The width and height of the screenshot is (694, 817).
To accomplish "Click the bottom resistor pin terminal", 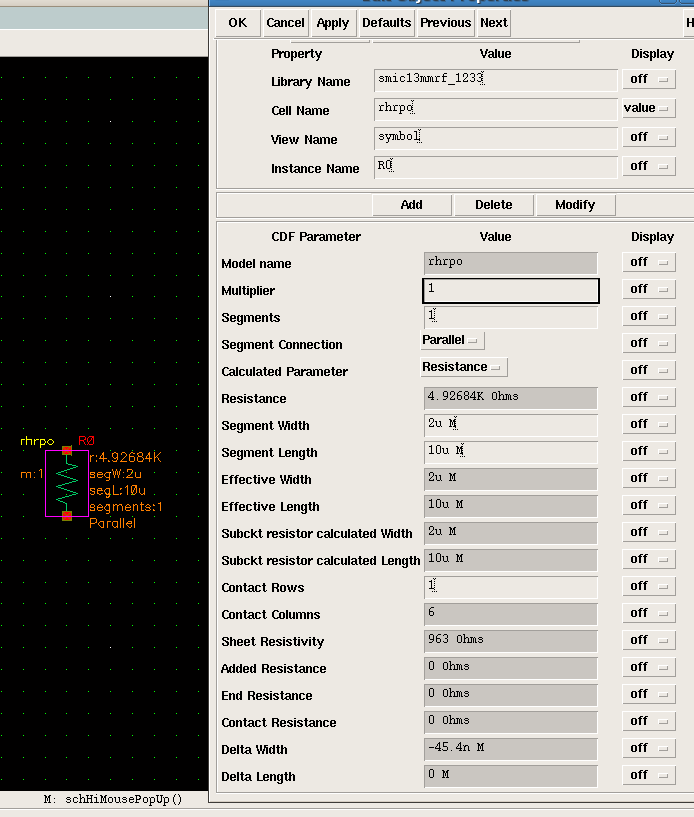I will [67, 516].
